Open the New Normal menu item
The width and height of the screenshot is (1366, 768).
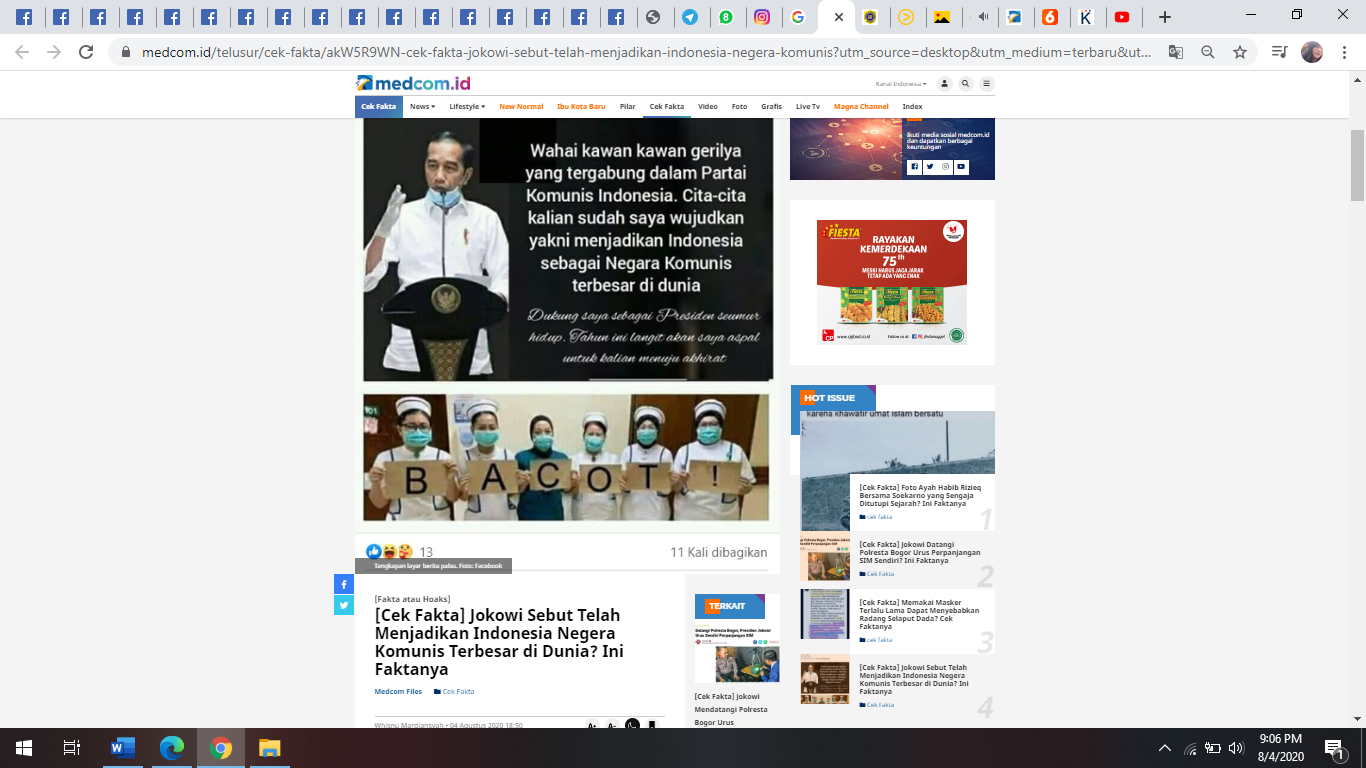pyautogui.click(x=521, y=106)
